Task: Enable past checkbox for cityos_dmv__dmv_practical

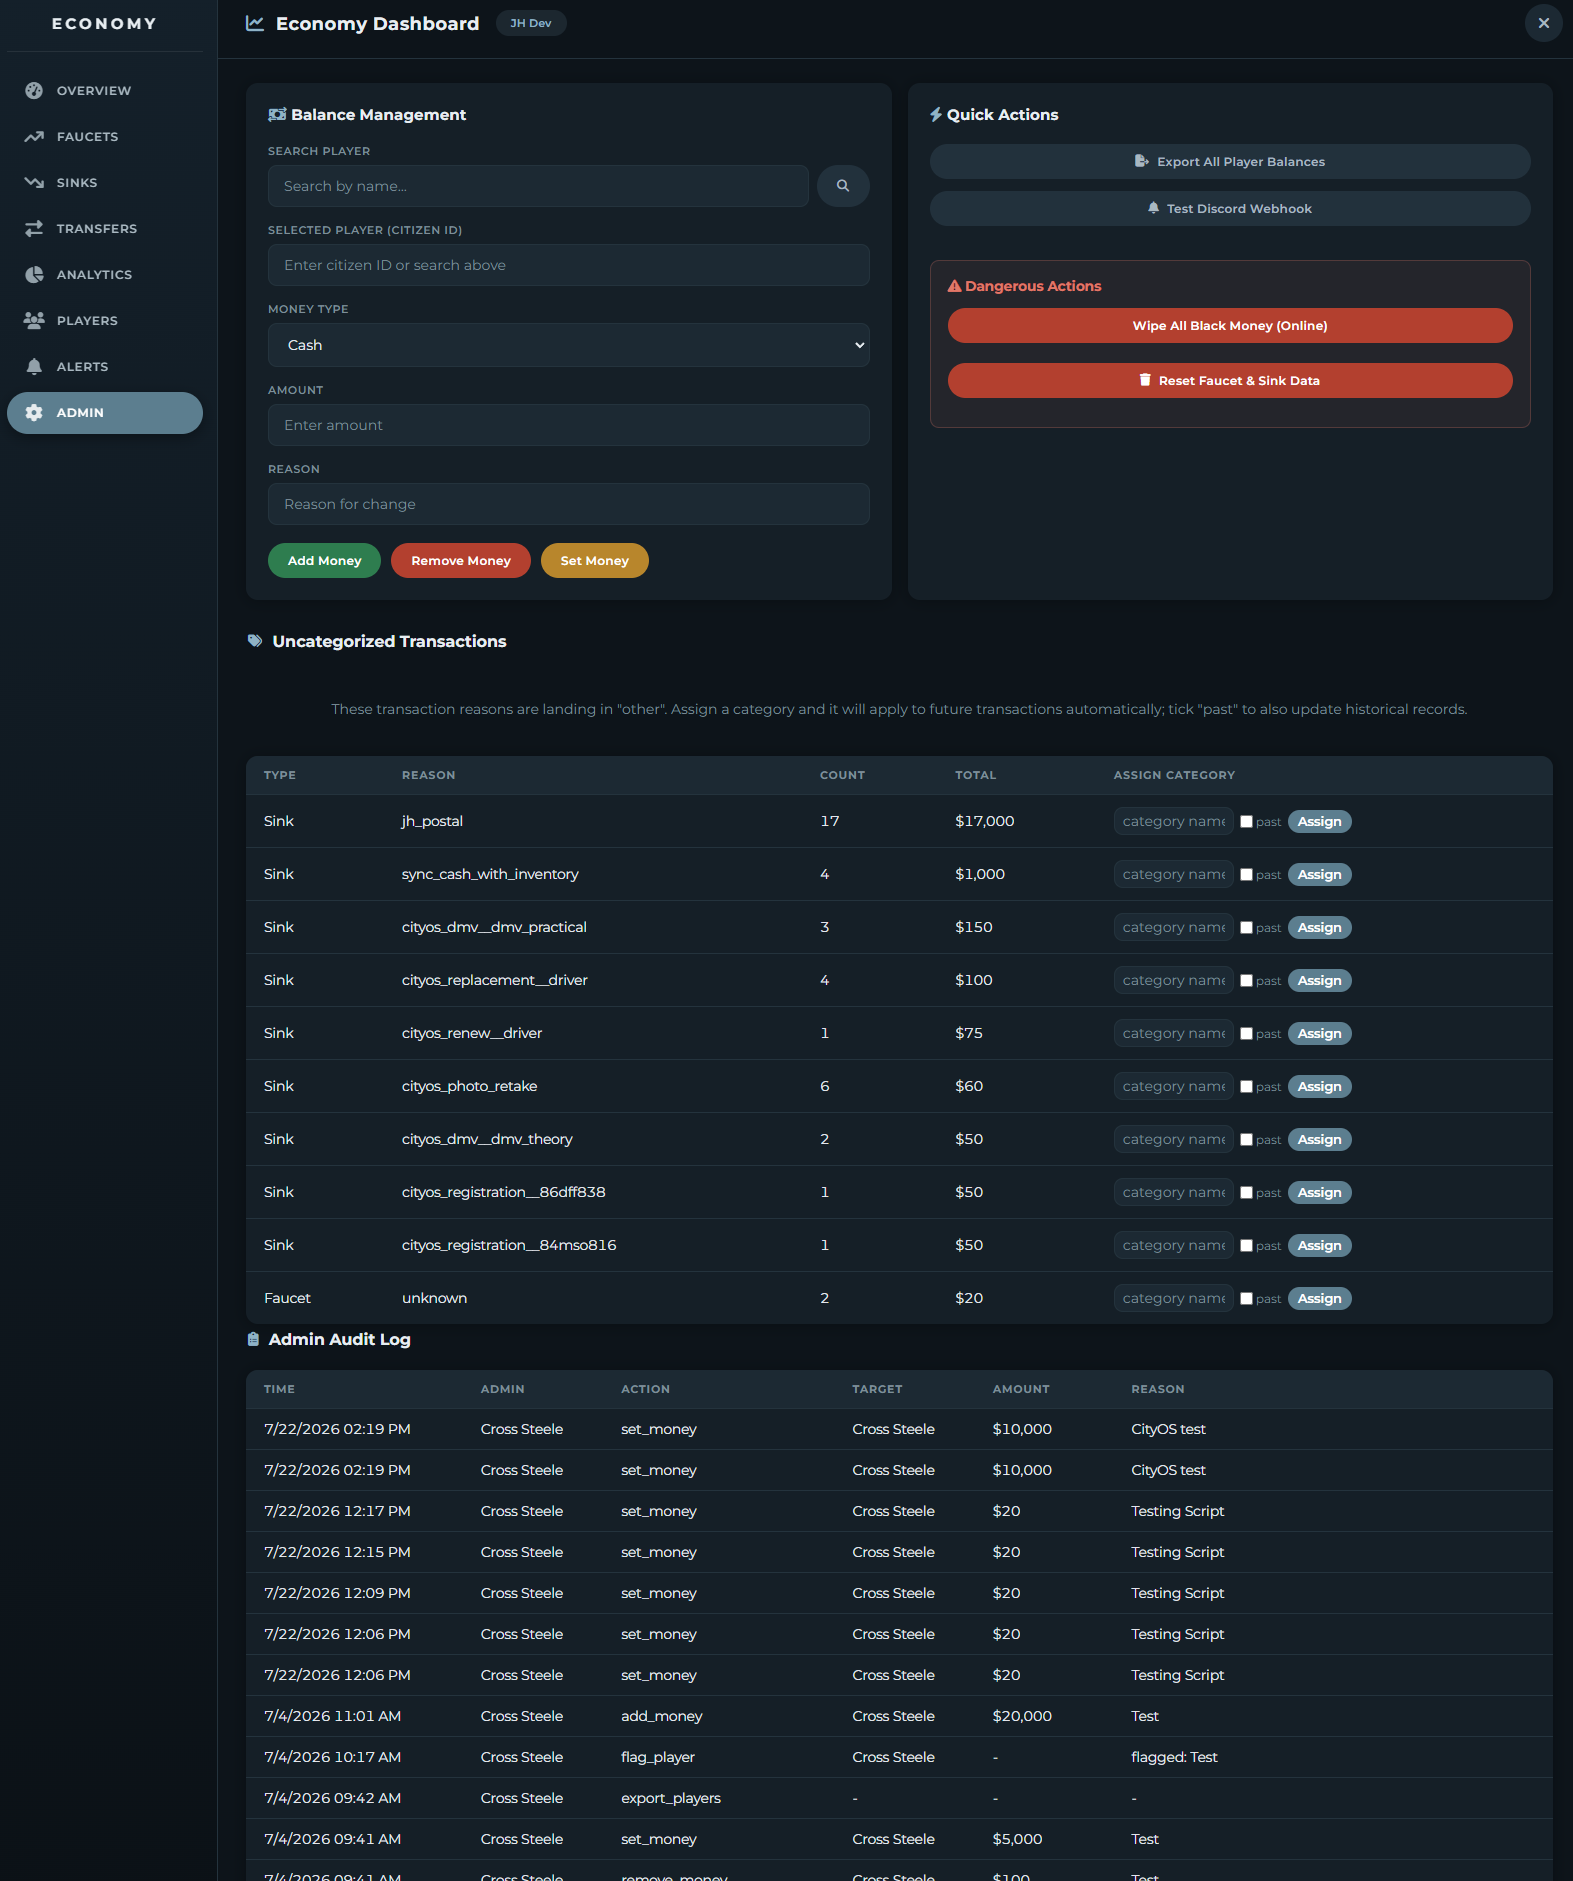Action: [x=1246, y=928]
